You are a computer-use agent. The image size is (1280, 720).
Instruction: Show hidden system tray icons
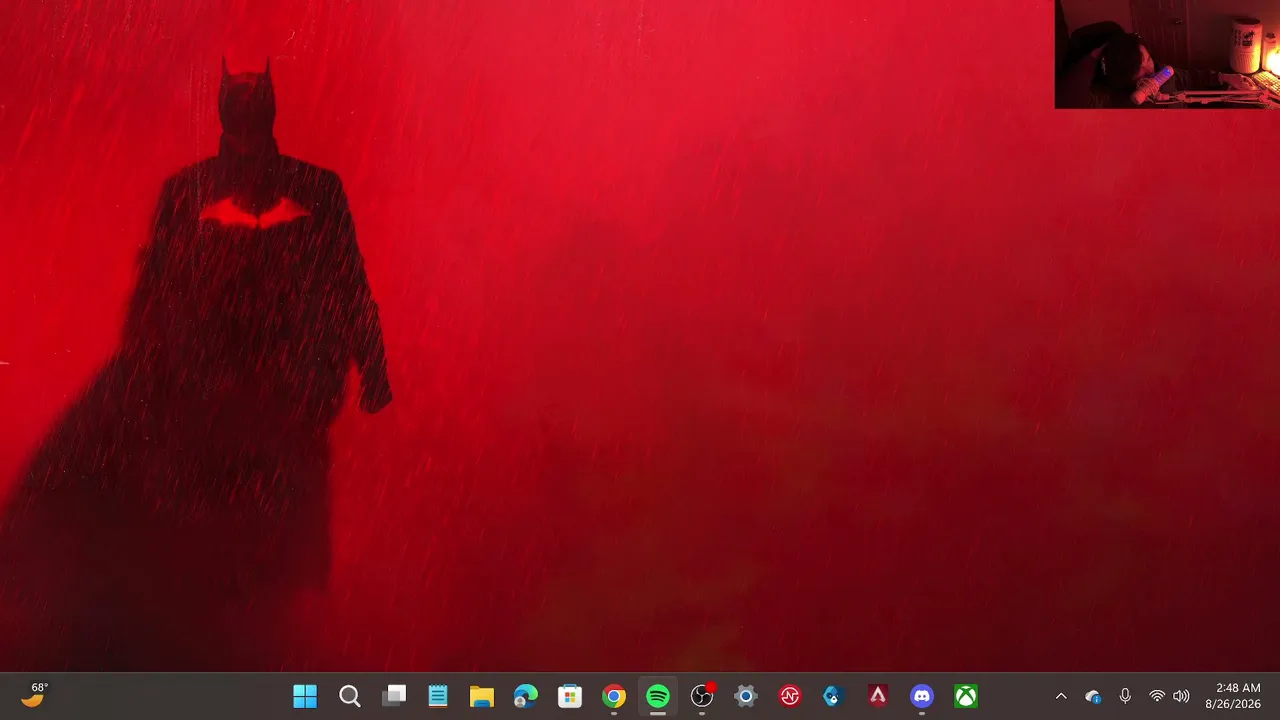[1061, 696]
